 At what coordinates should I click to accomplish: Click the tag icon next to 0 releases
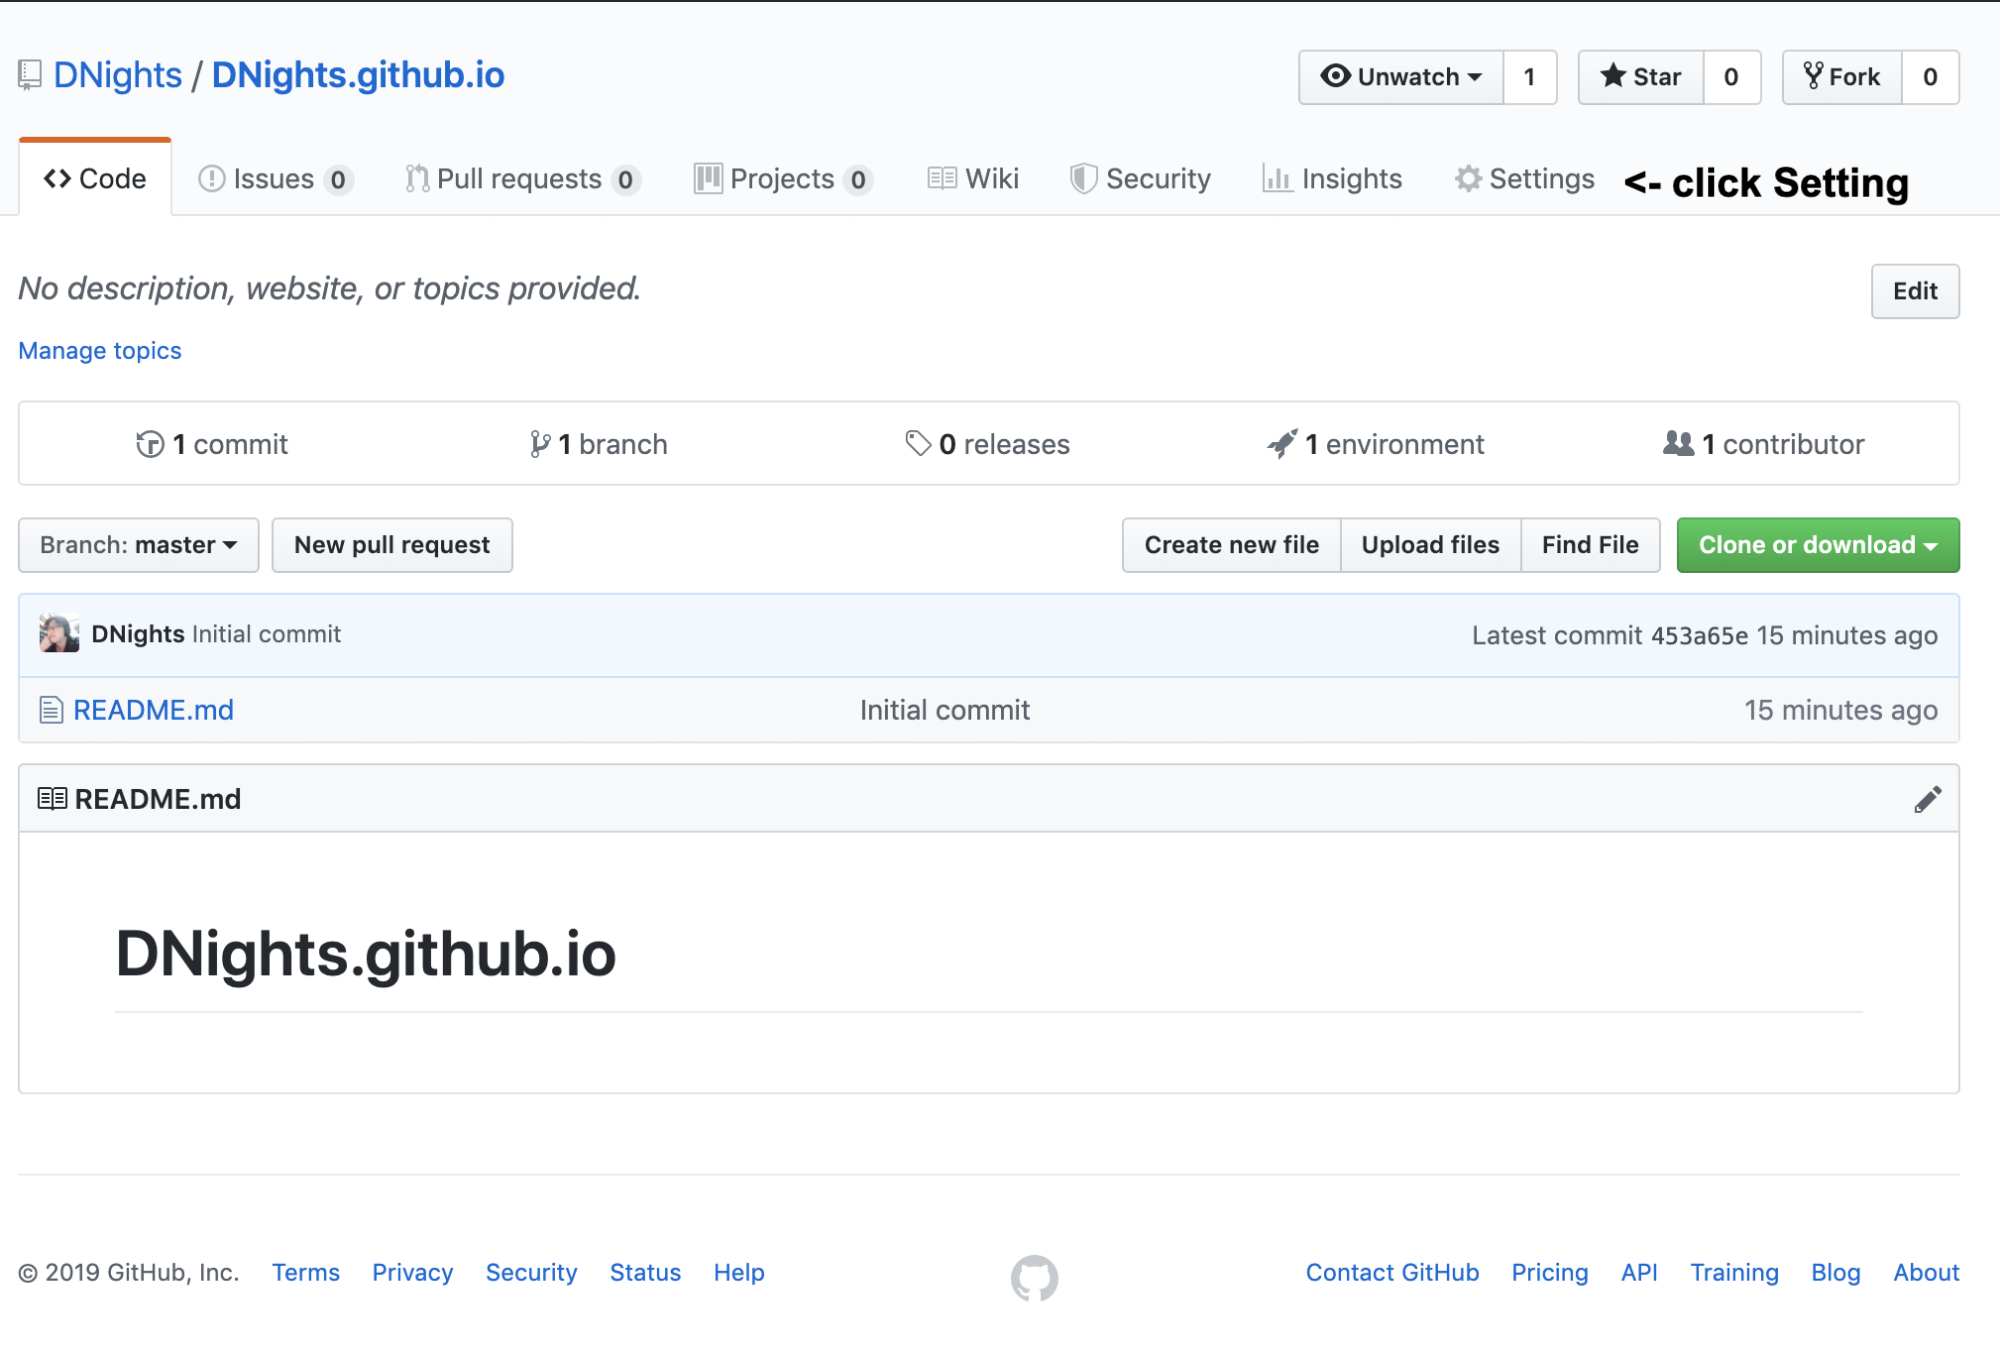point(917,443)
